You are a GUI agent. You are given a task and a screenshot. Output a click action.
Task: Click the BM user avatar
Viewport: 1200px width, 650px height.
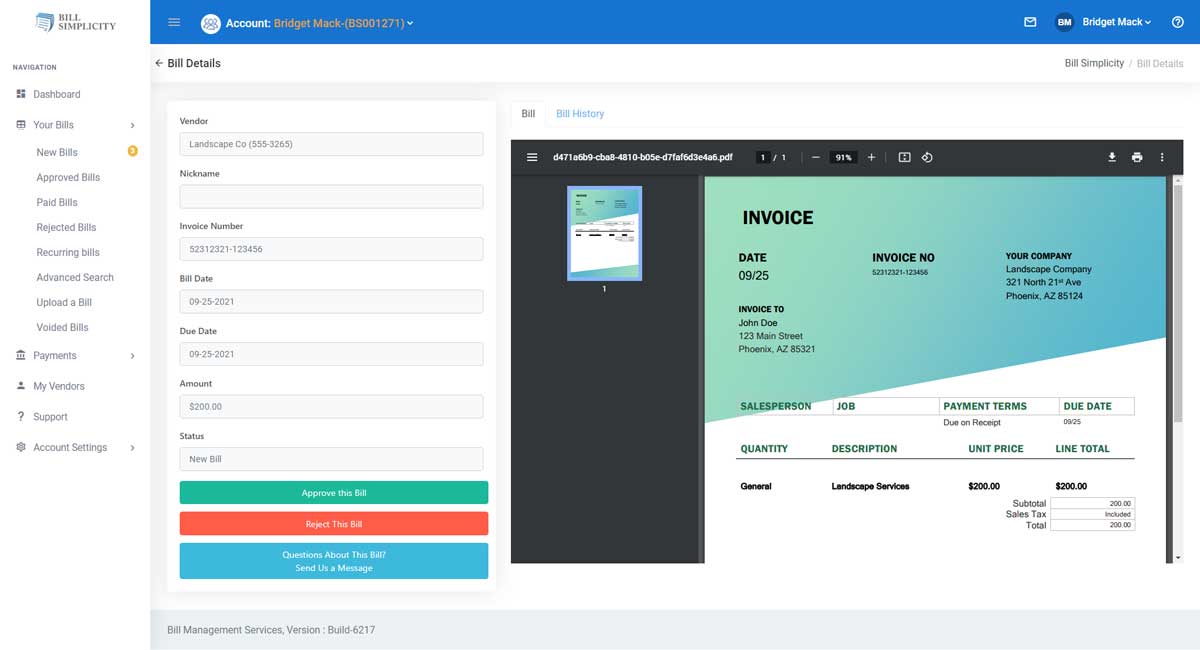1065,22
